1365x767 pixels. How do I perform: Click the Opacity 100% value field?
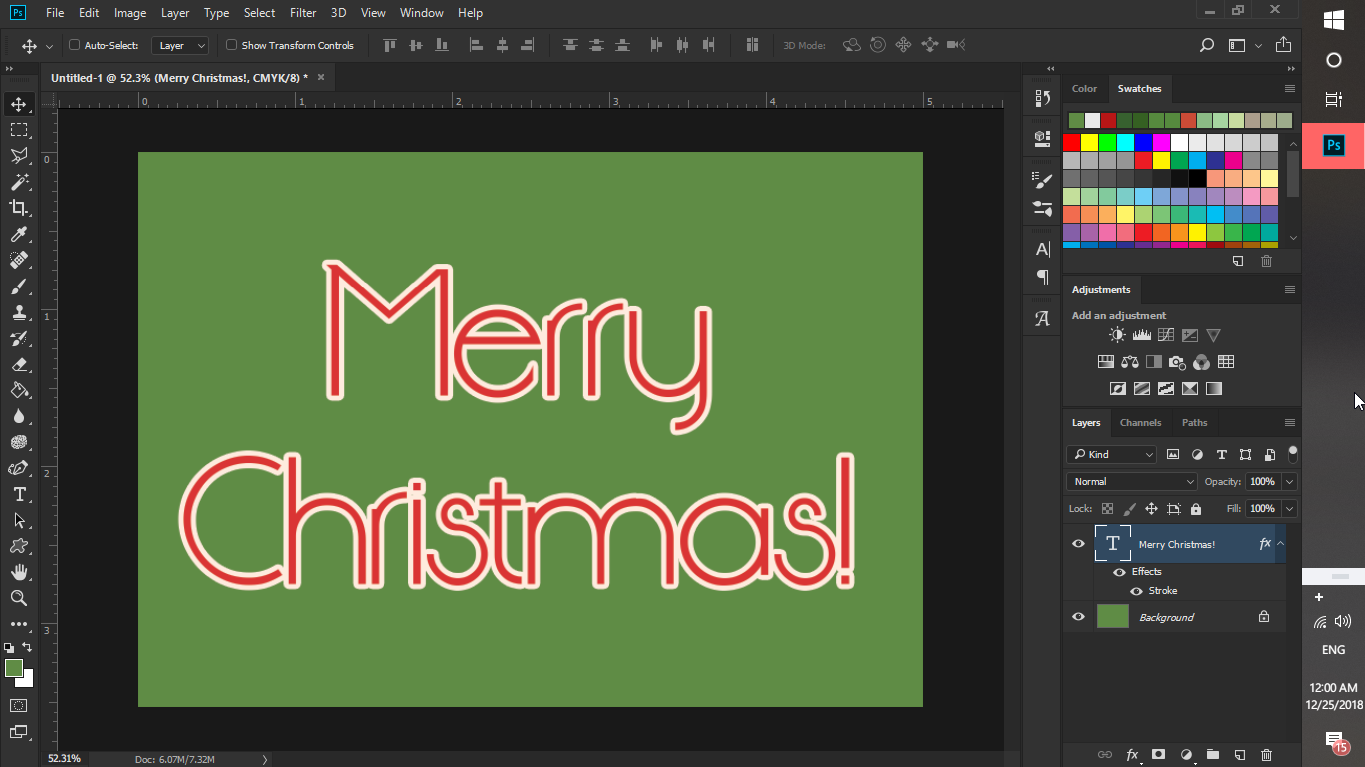[1262, 482]
